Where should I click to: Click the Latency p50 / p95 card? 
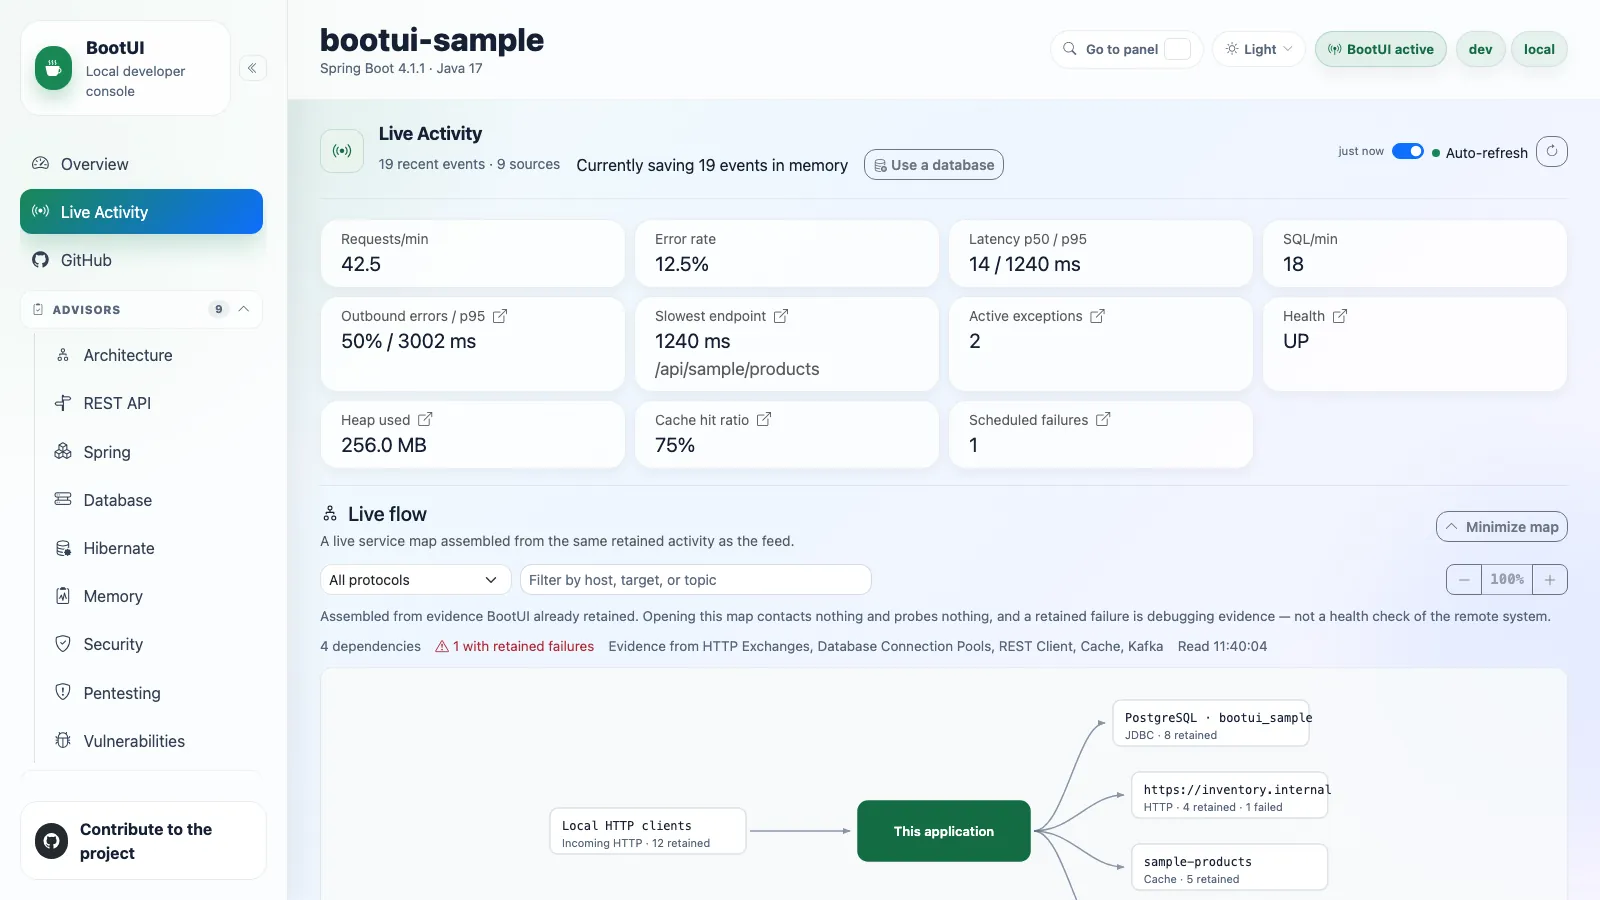1101,253
